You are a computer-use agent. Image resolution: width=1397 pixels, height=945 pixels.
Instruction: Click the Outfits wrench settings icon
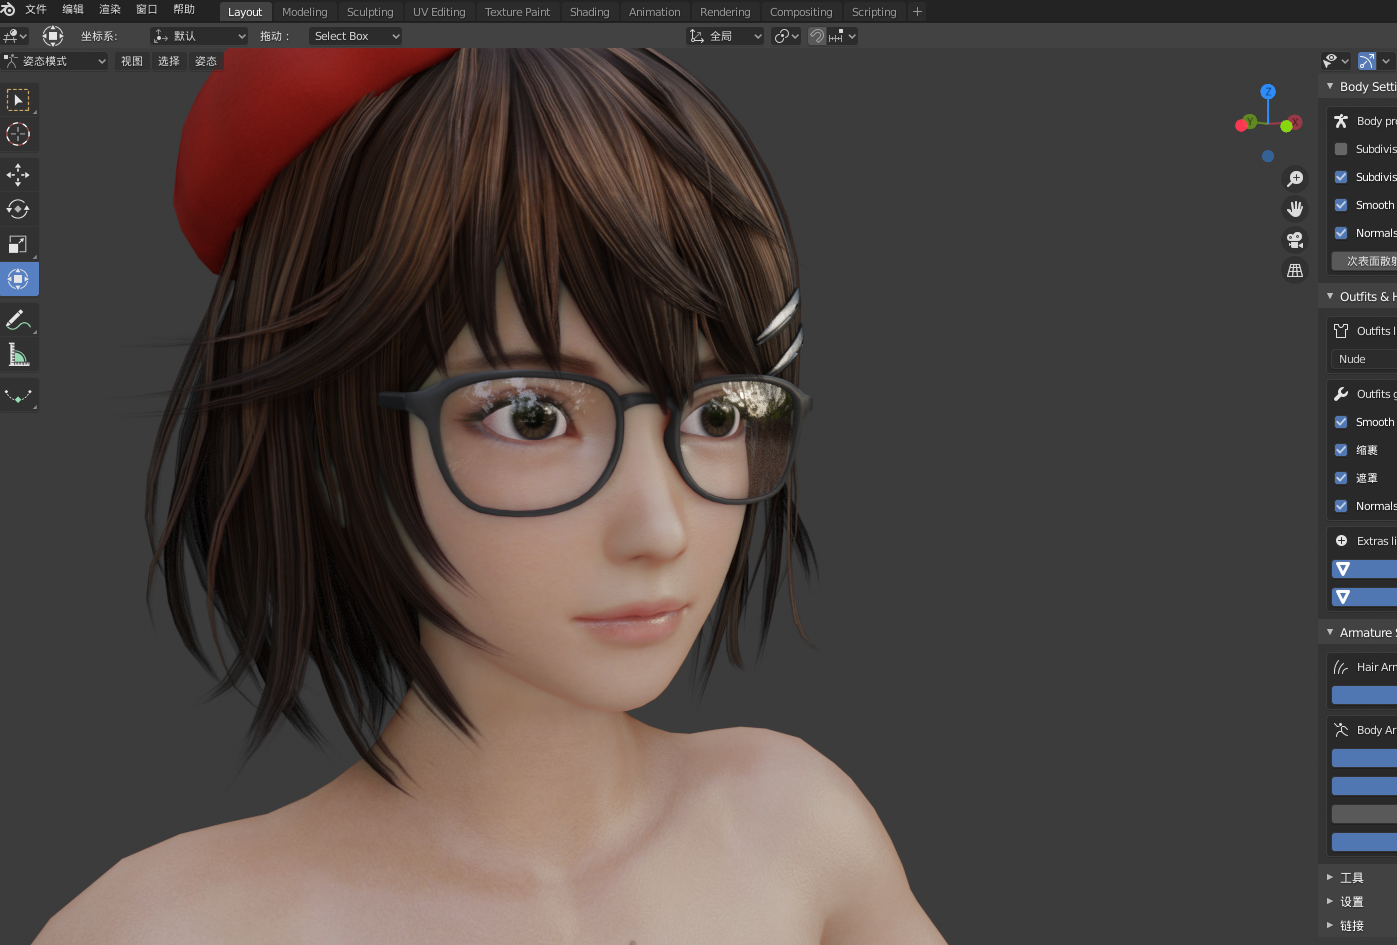click(1341, 394)
